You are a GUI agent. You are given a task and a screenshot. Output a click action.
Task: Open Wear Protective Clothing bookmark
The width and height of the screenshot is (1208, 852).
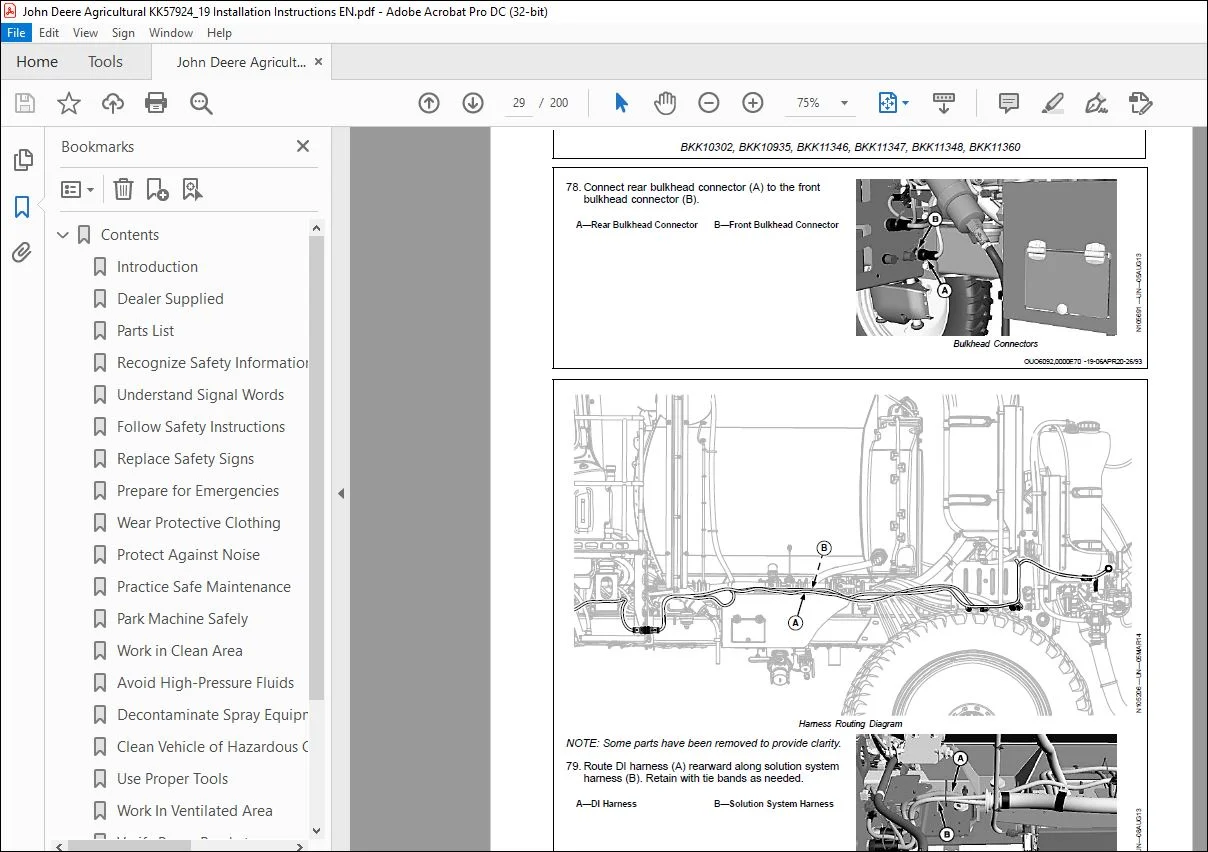[198, 523]
